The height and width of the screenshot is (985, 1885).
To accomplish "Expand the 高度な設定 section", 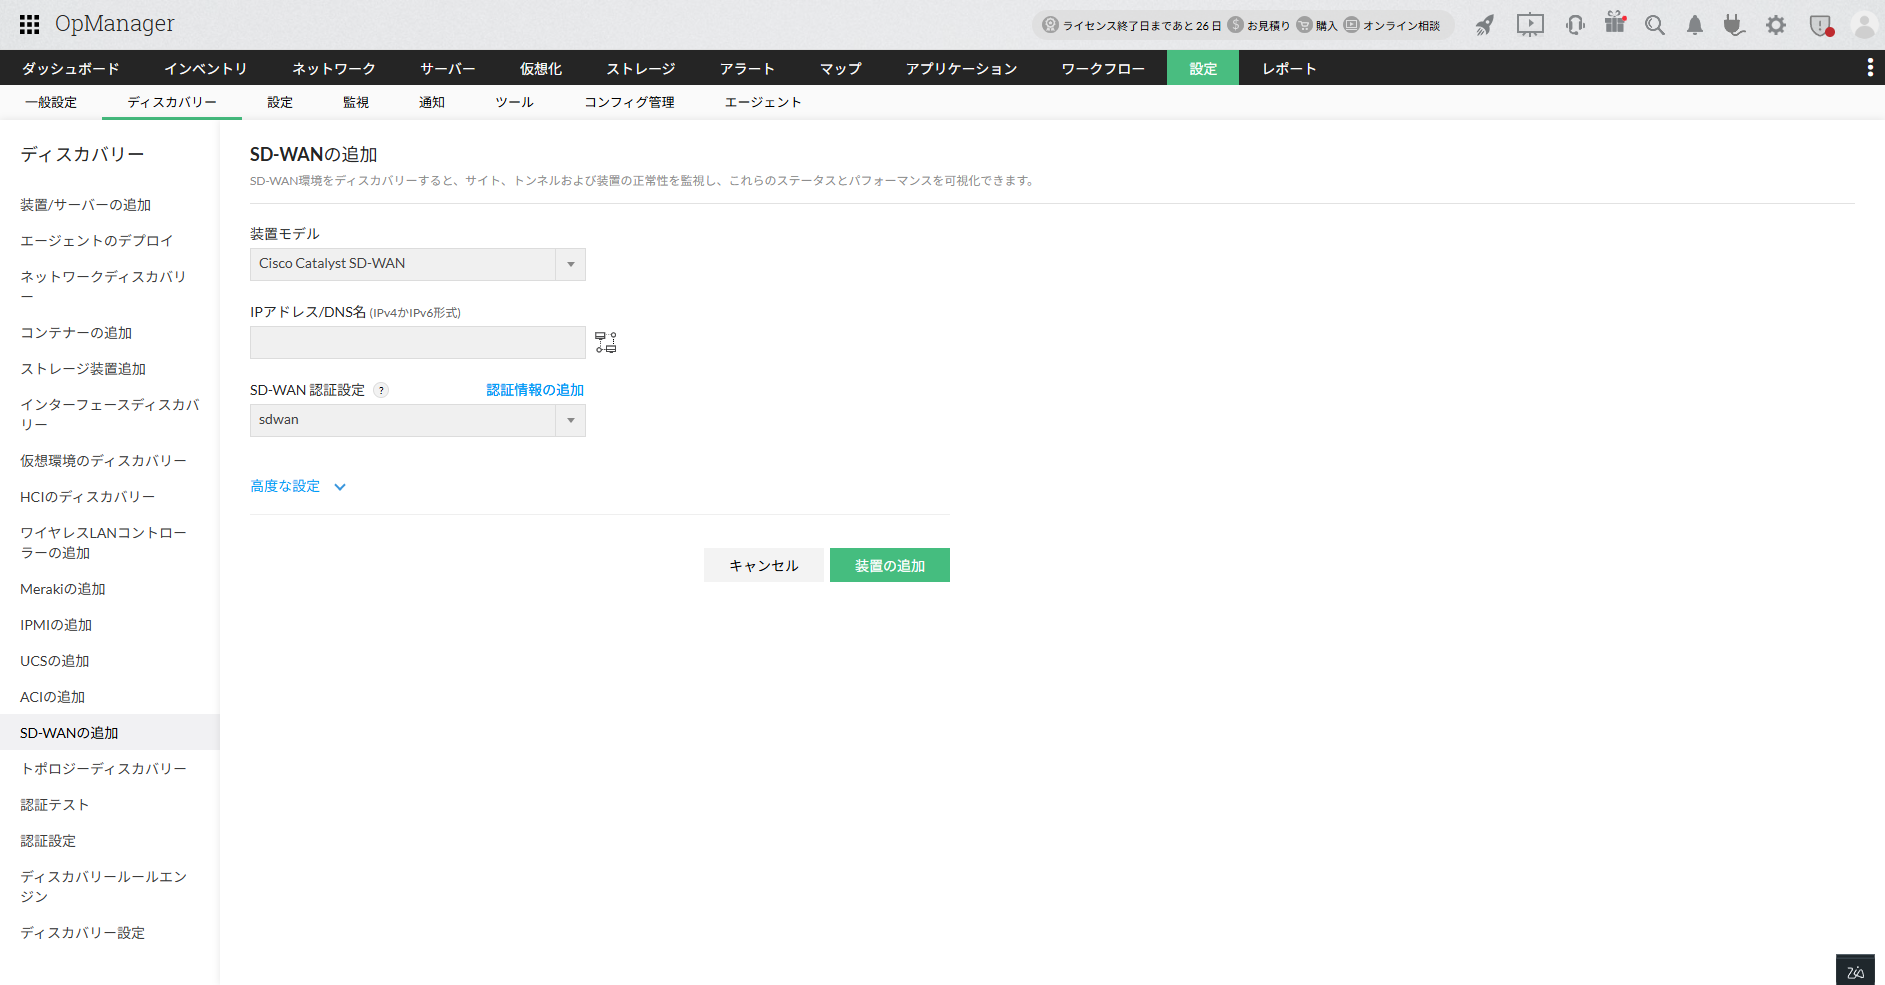I will [298, 486].
